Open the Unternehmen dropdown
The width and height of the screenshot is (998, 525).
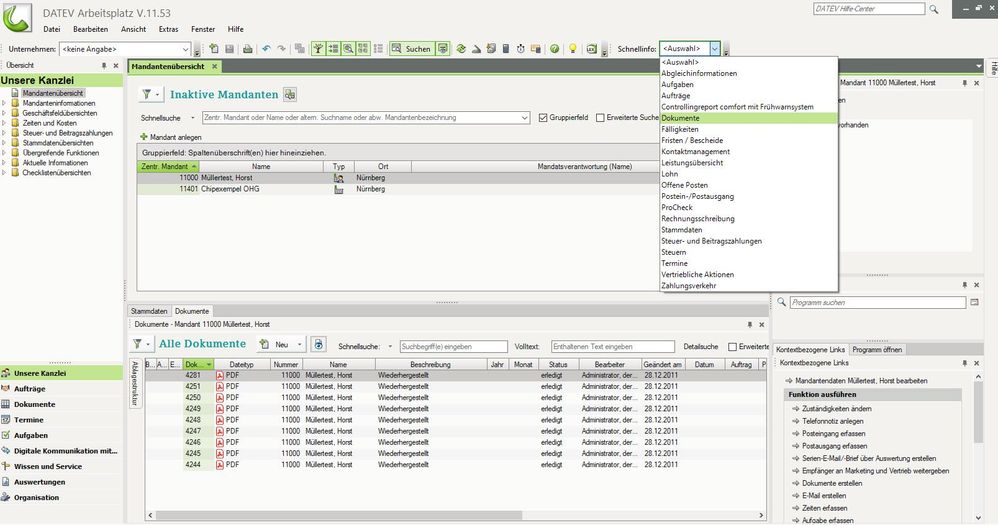186,49
